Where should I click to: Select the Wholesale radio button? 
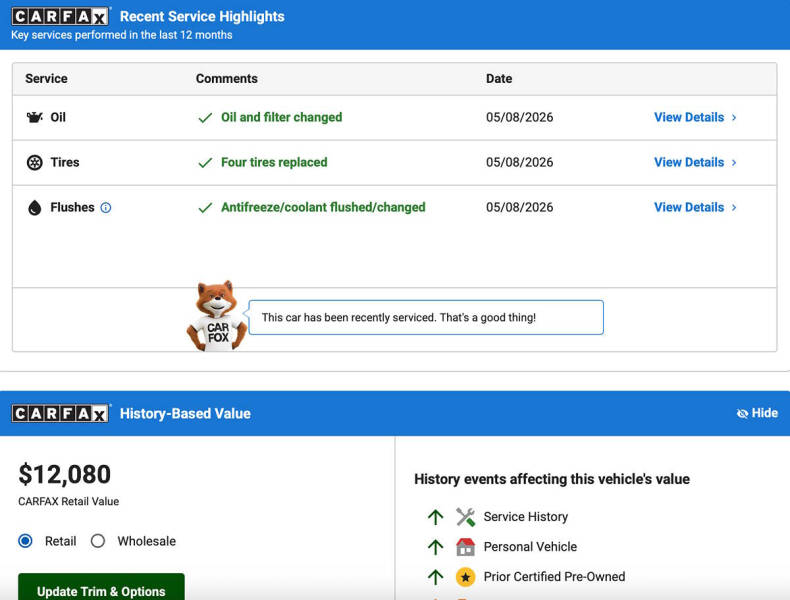pyautogui.click(x=98, y=541)
